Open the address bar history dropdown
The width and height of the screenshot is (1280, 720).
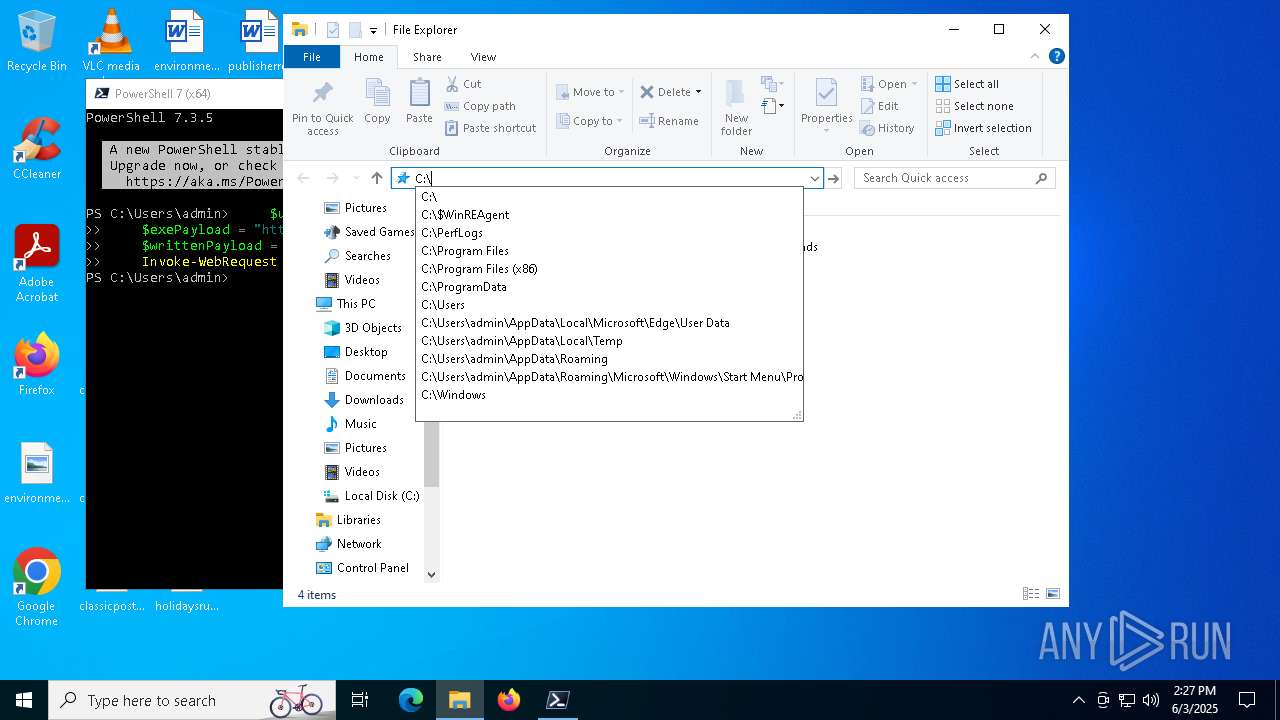coord(815,178)
